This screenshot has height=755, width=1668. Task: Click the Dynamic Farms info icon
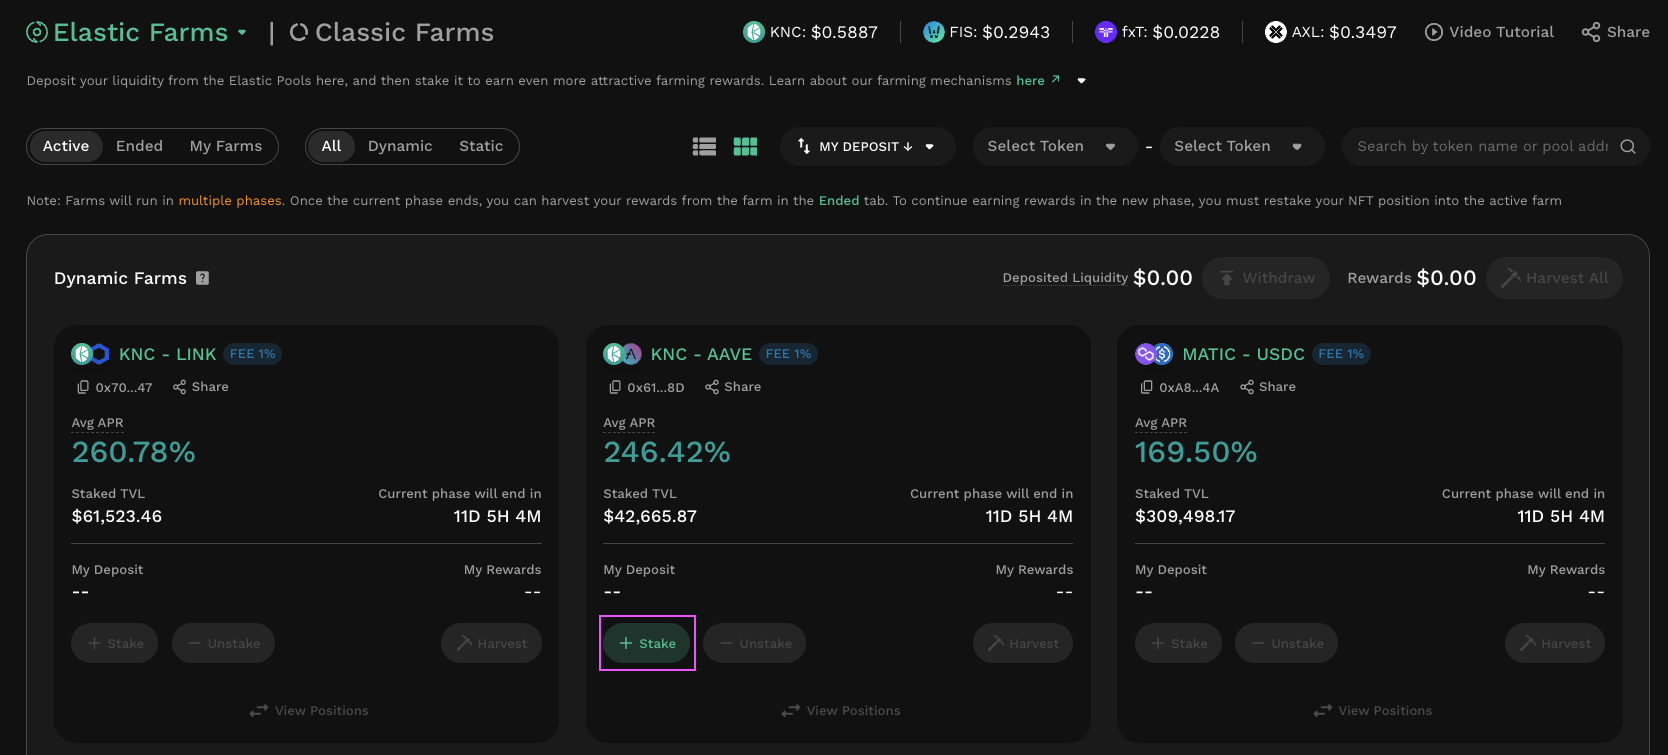[x=203, y=278]
